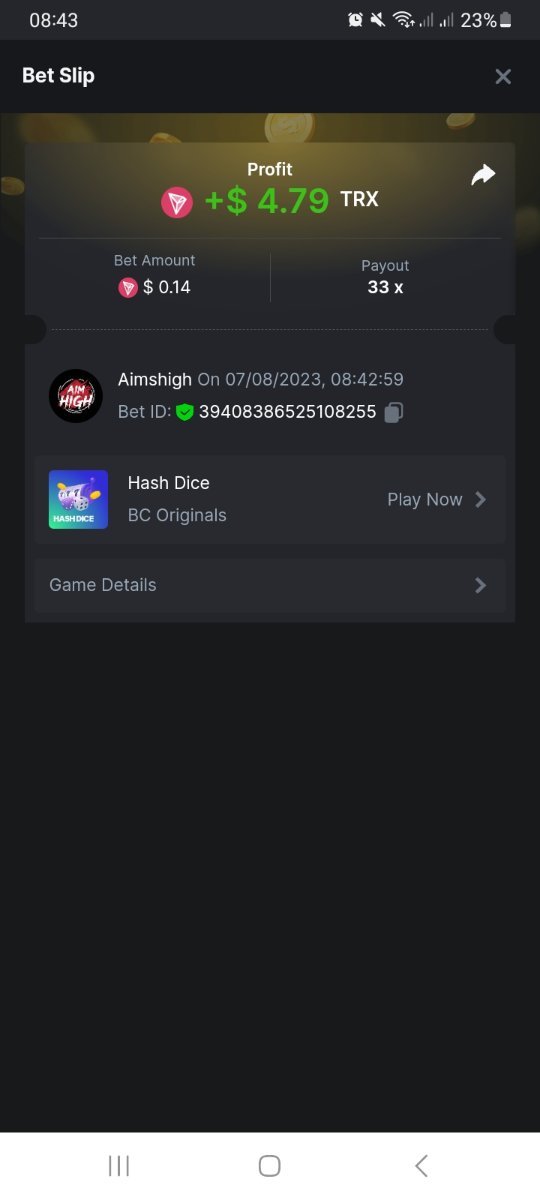
Task: Open the Hash Dice game thumbnail
Action: 78,499
